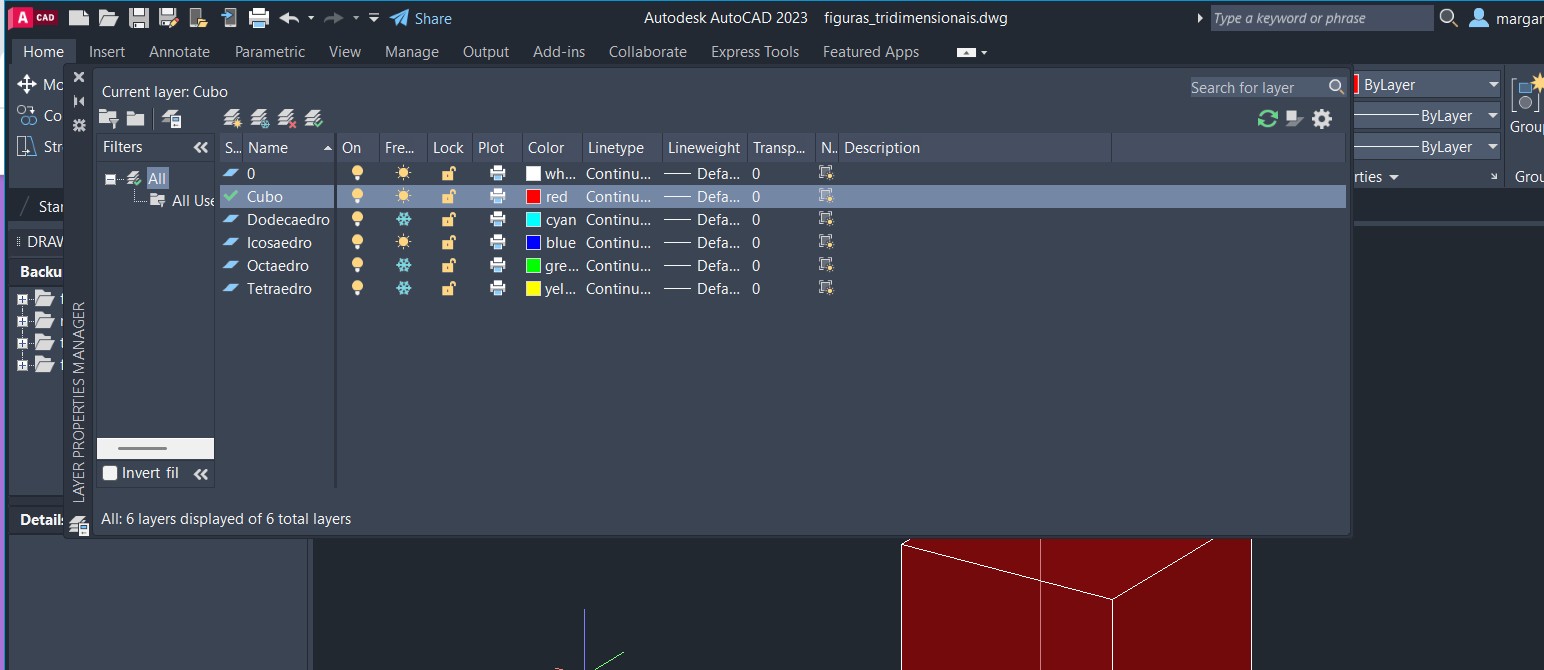This screenshot has height=670, width=1544.
Task: Click the Set Current layer icon
Action: pos(314,119)
